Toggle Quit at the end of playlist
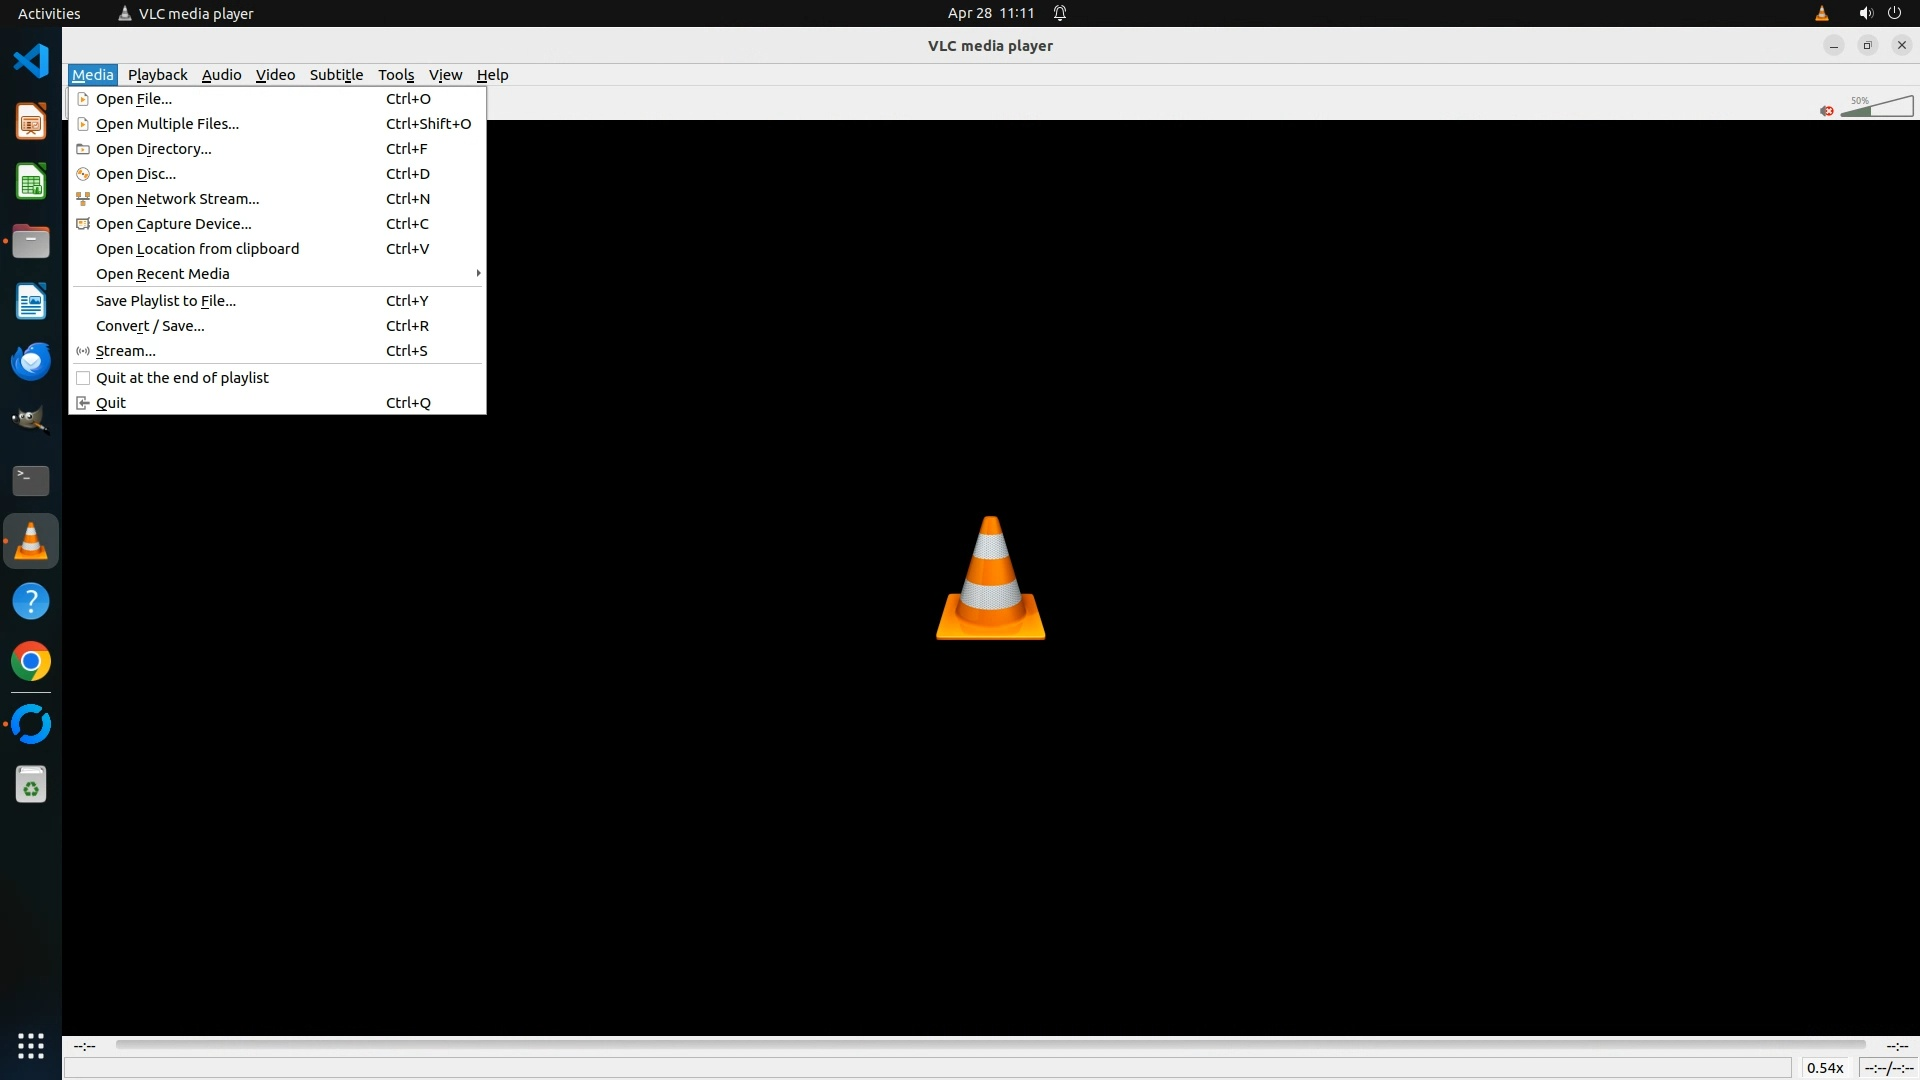The height and width of the screenshot is (1080, 1920). (x=83, y=378)
